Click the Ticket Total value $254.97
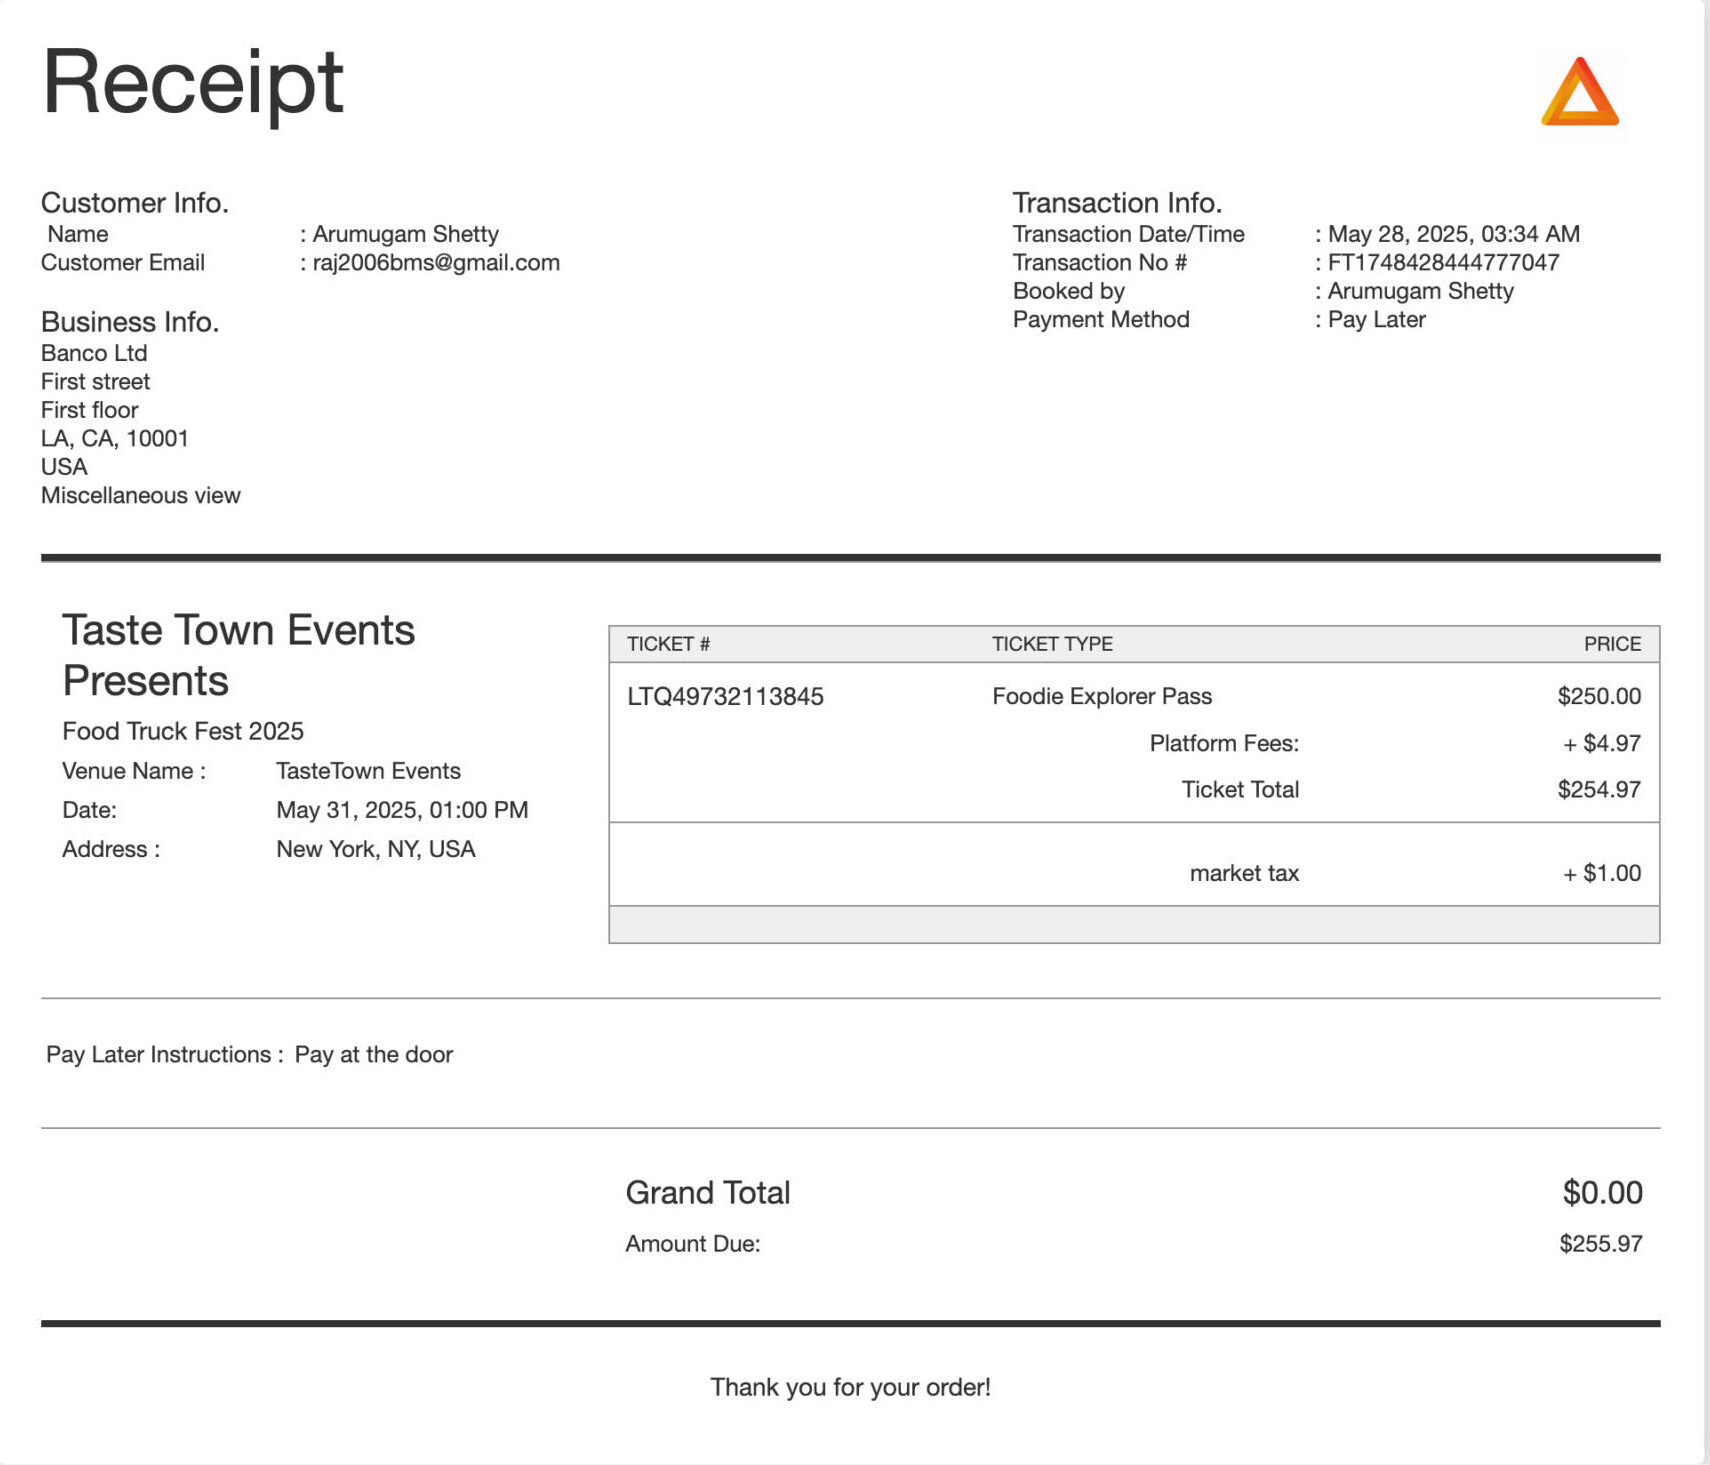1710x1465 pixels. (x=1599, y=790)
